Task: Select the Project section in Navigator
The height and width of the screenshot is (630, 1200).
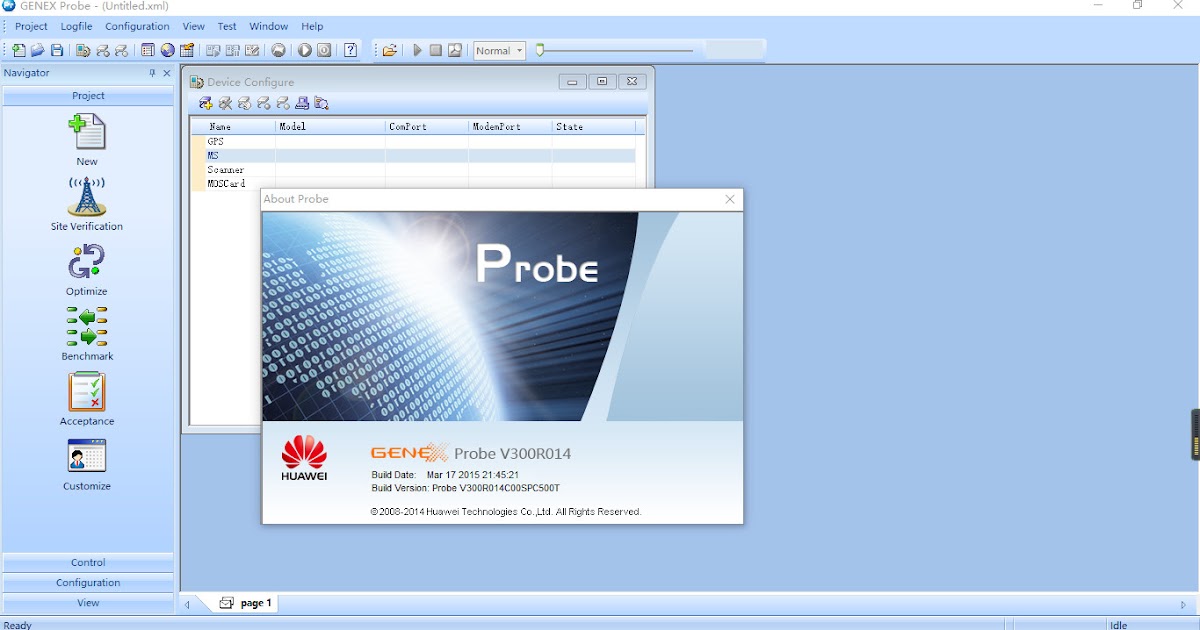Action: [x=88, y=96]
